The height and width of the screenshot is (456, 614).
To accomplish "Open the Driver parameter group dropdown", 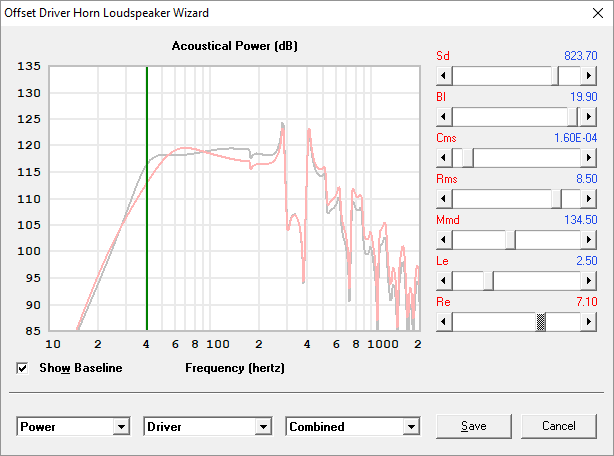I will click(263, 427).
